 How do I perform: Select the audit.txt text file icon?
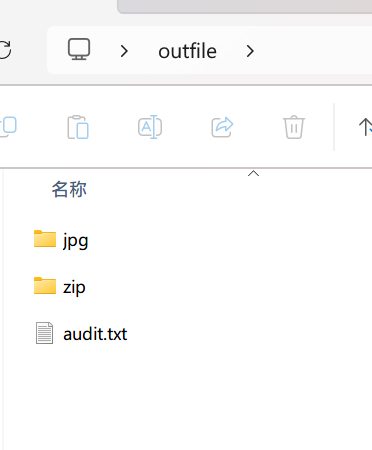[x=44, y=333]
